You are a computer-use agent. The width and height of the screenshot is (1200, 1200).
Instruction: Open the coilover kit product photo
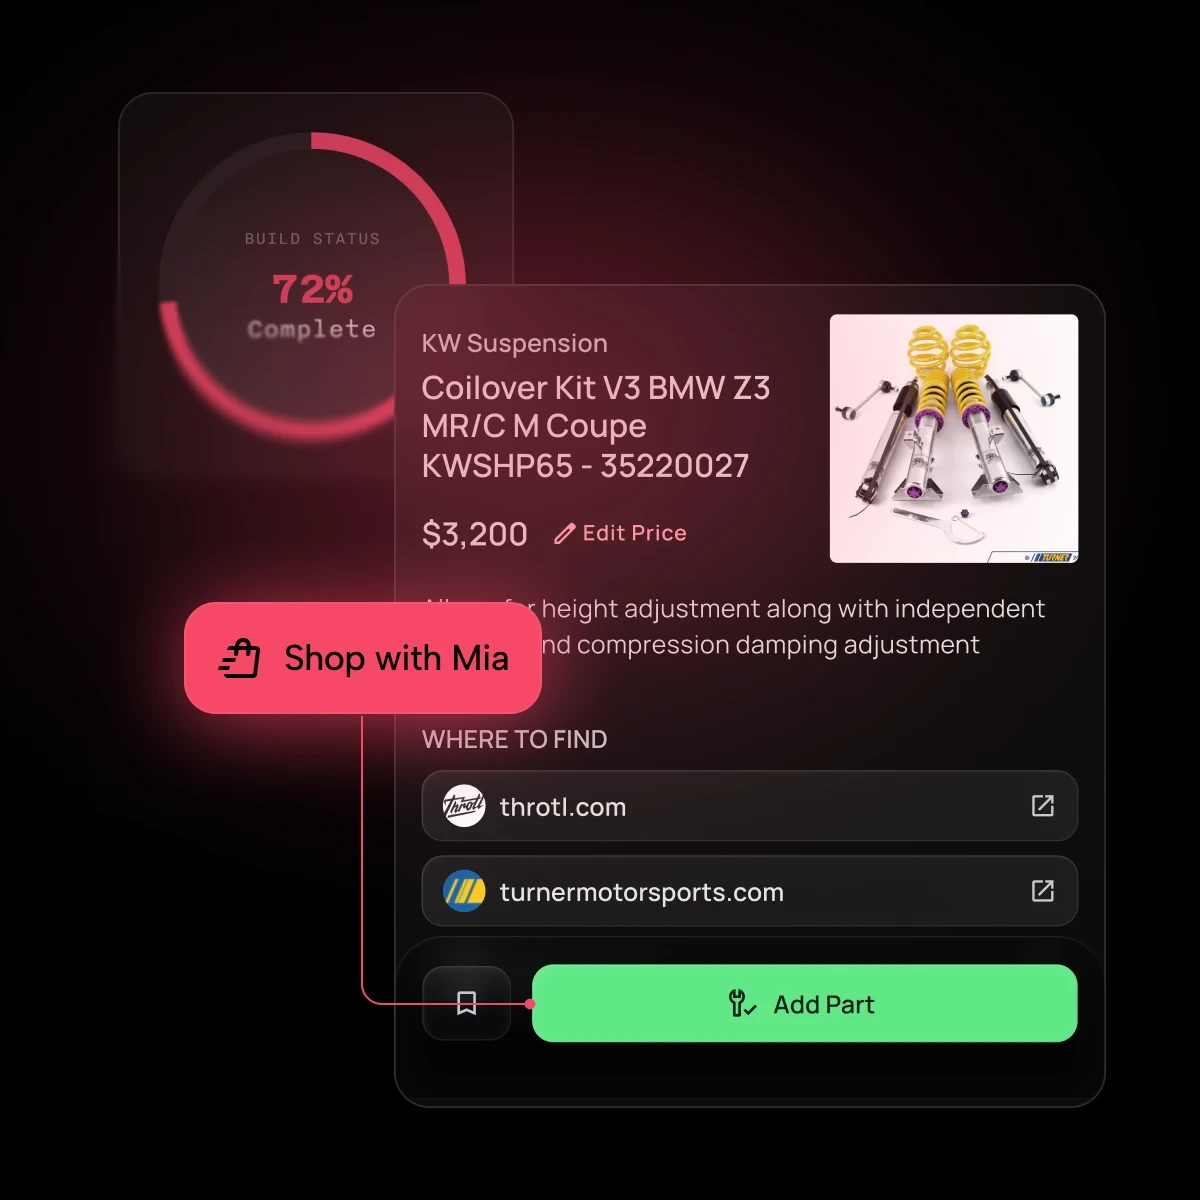954,439
